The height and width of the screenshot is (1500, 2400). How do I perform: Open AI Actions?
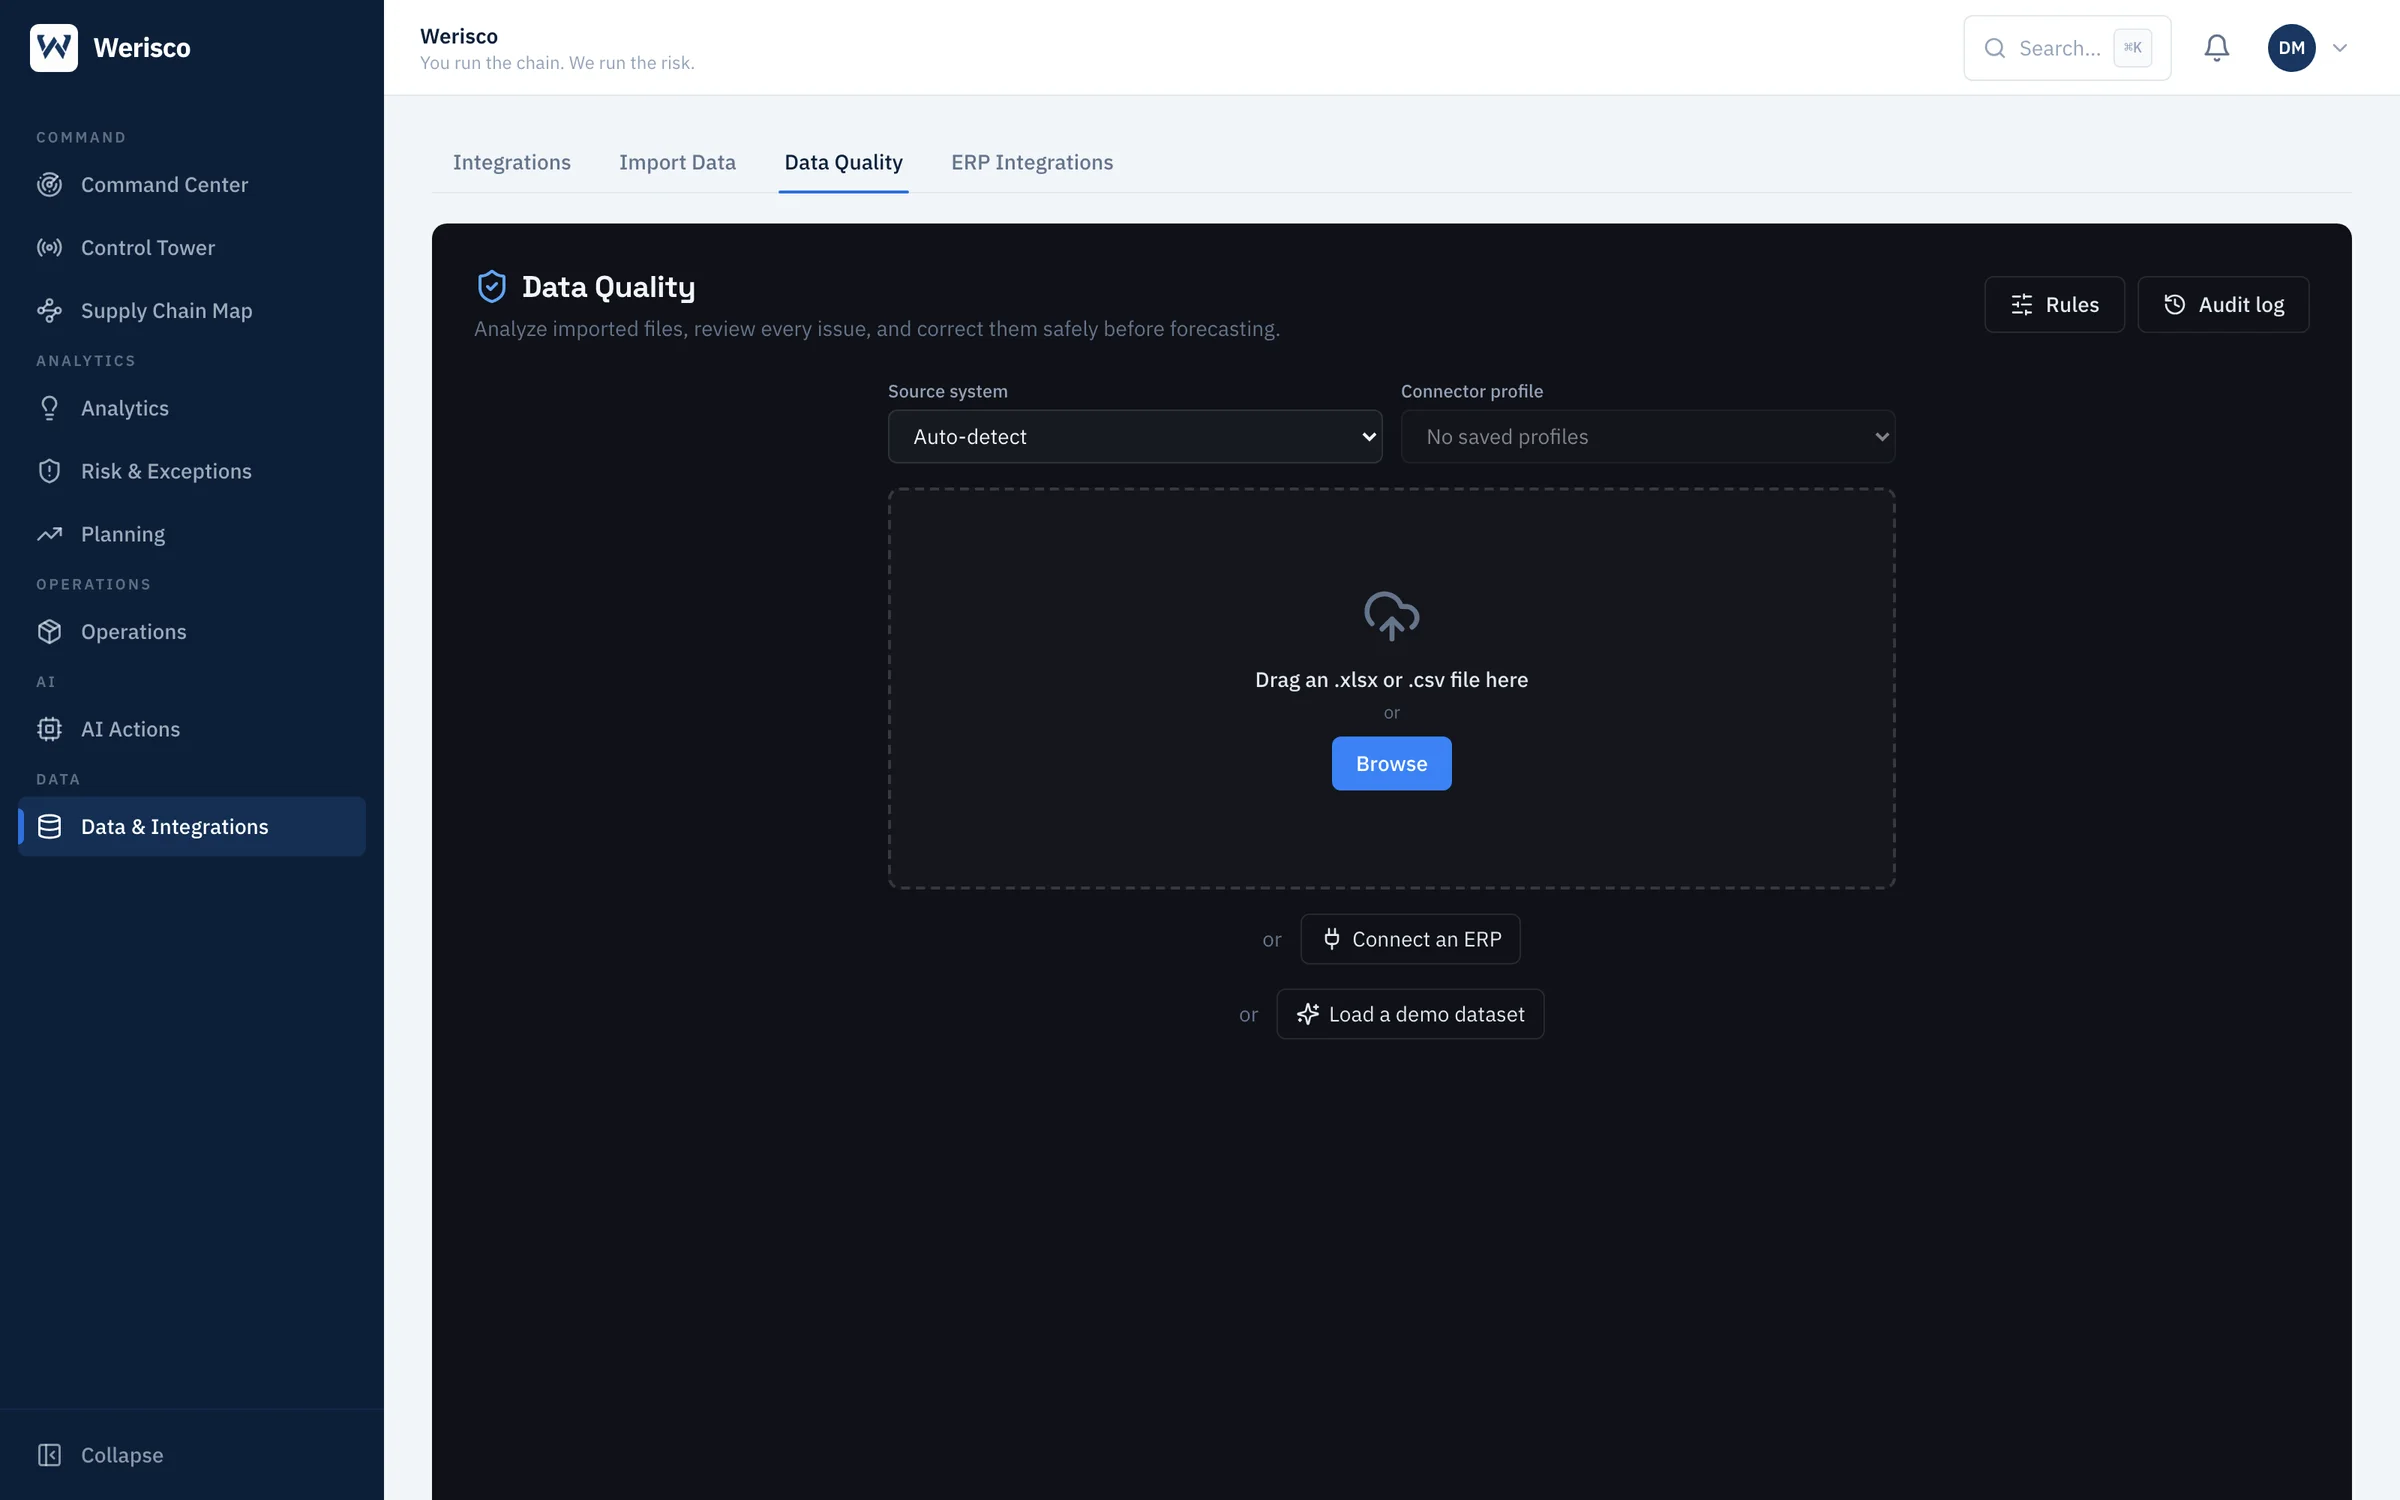(192, 729)
